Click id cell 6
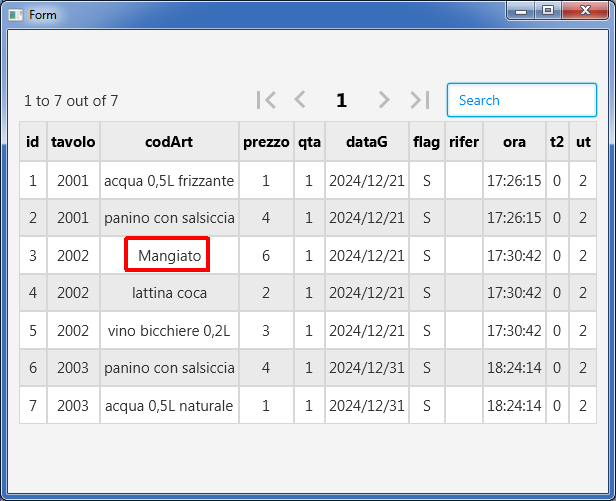Screen dimensions: 616x501 click(33, 368)
